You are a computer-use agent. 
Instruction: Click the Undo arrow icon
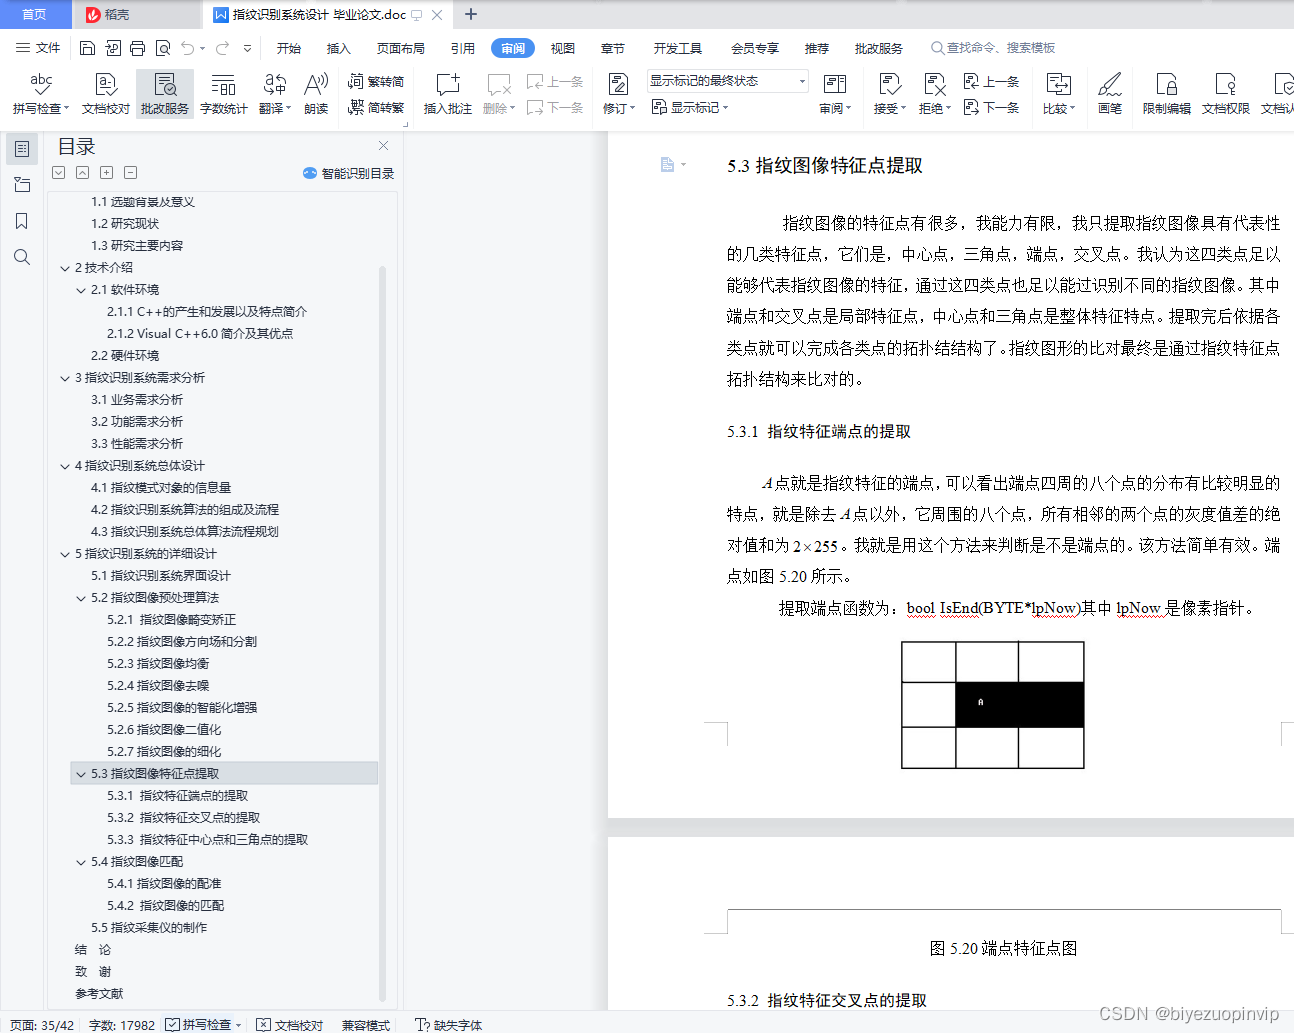point(187,48)
